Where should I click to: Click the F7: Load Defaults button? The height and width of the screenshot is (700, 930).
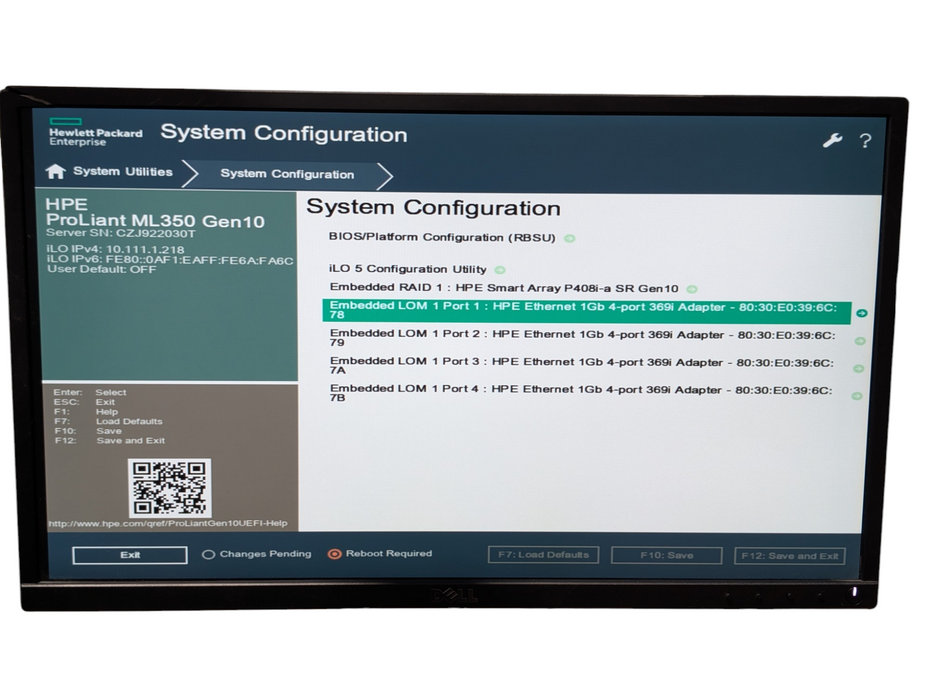pyautogui.click(x=543, y=555)
